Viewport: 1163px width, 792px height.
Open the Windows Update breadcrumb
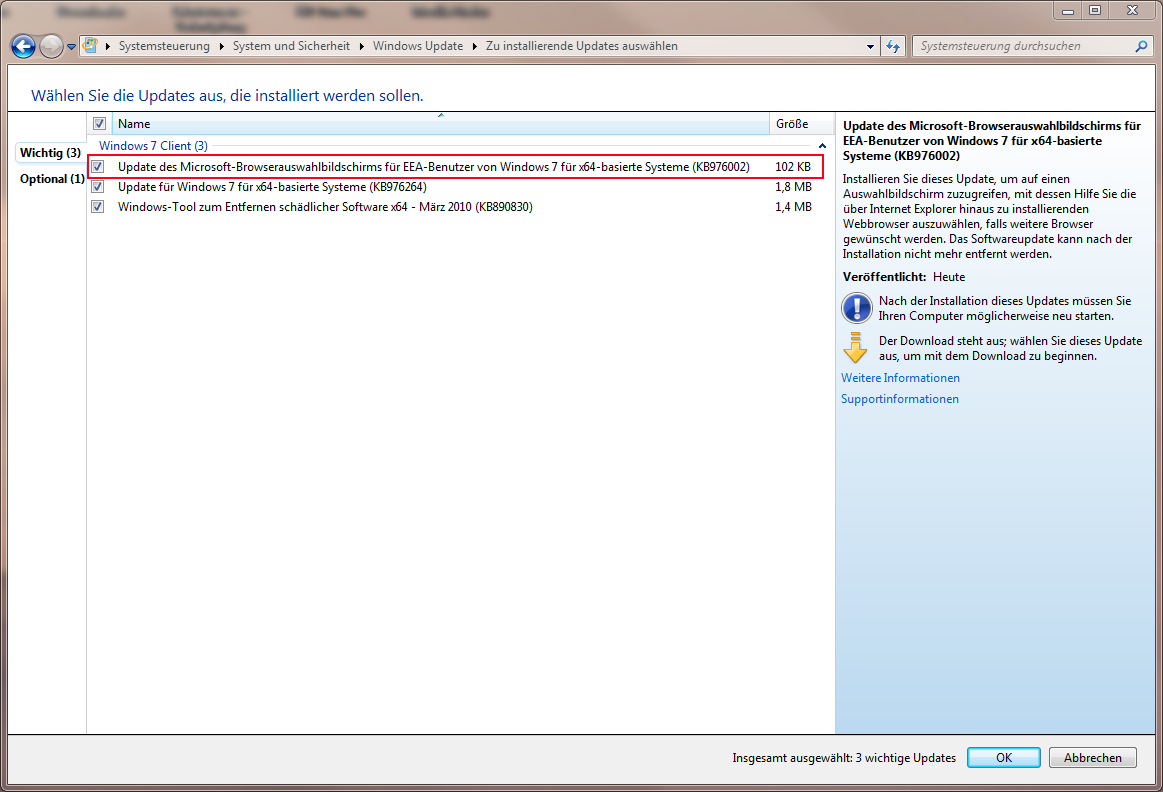(x=418, y=46)
